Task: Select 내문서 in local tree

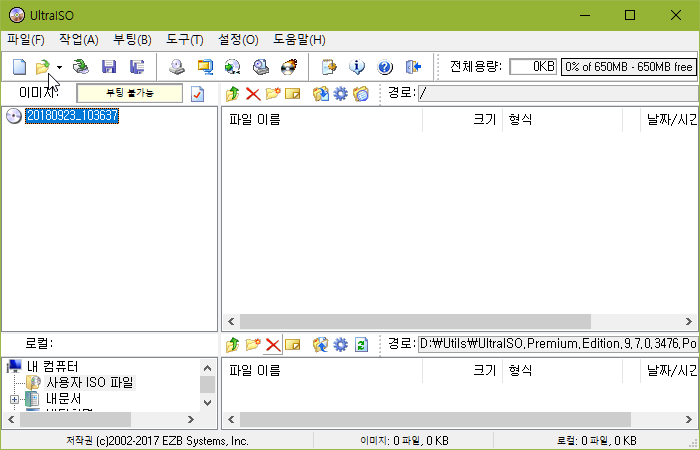Action: [63, 399]
